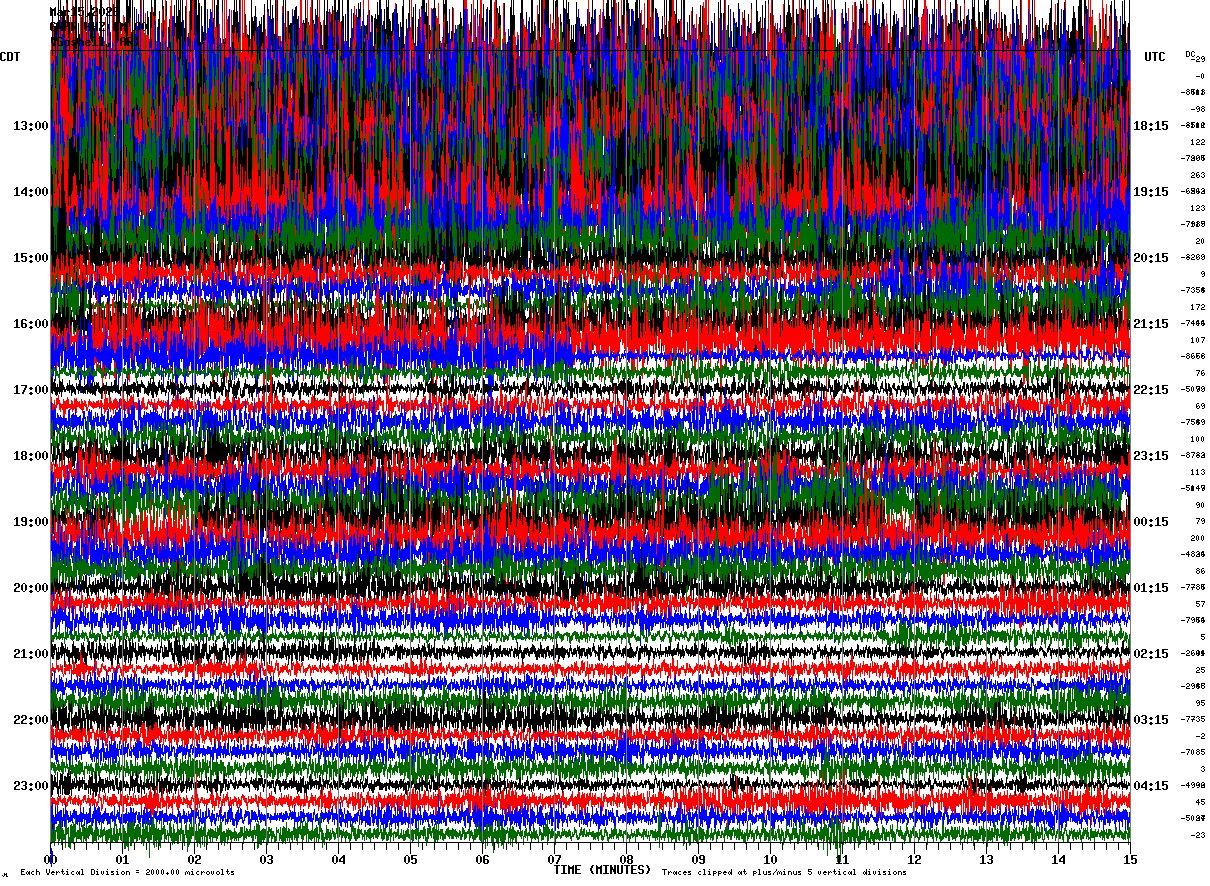This screenshot has width=1210, height=886.
Task: Pick the 04:15 UTC time label
Action: click(1150, 786)
